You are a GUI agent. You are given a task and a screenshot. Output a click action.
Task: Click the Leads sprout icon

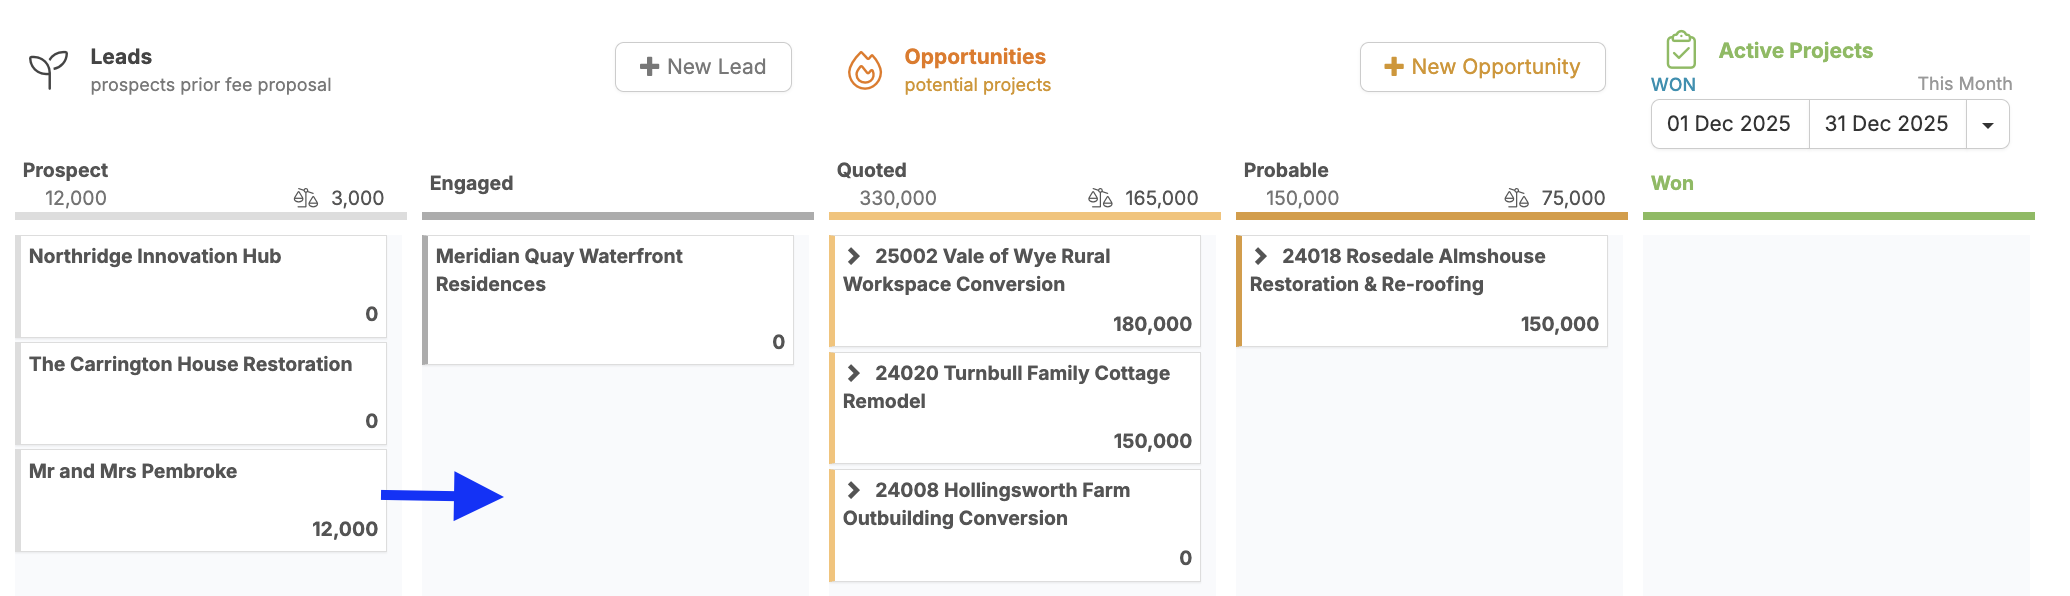pos(48,70)
